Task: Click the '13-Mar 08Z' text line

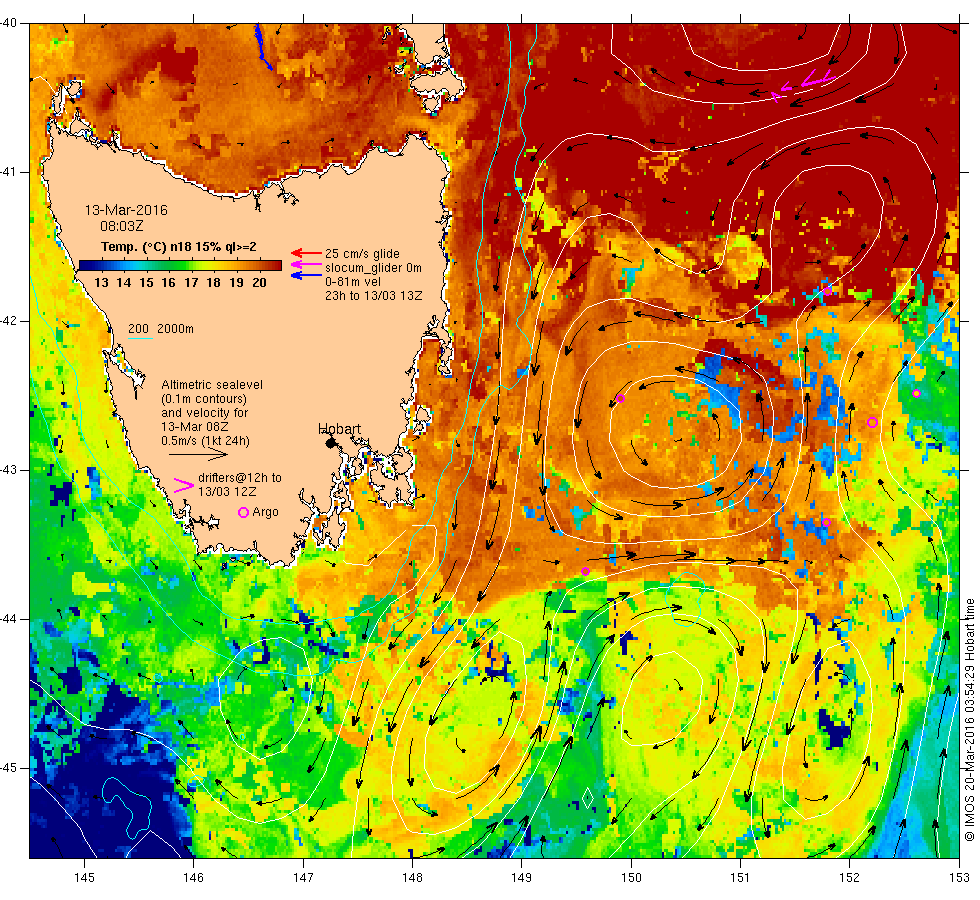Action: click(194, 426)
